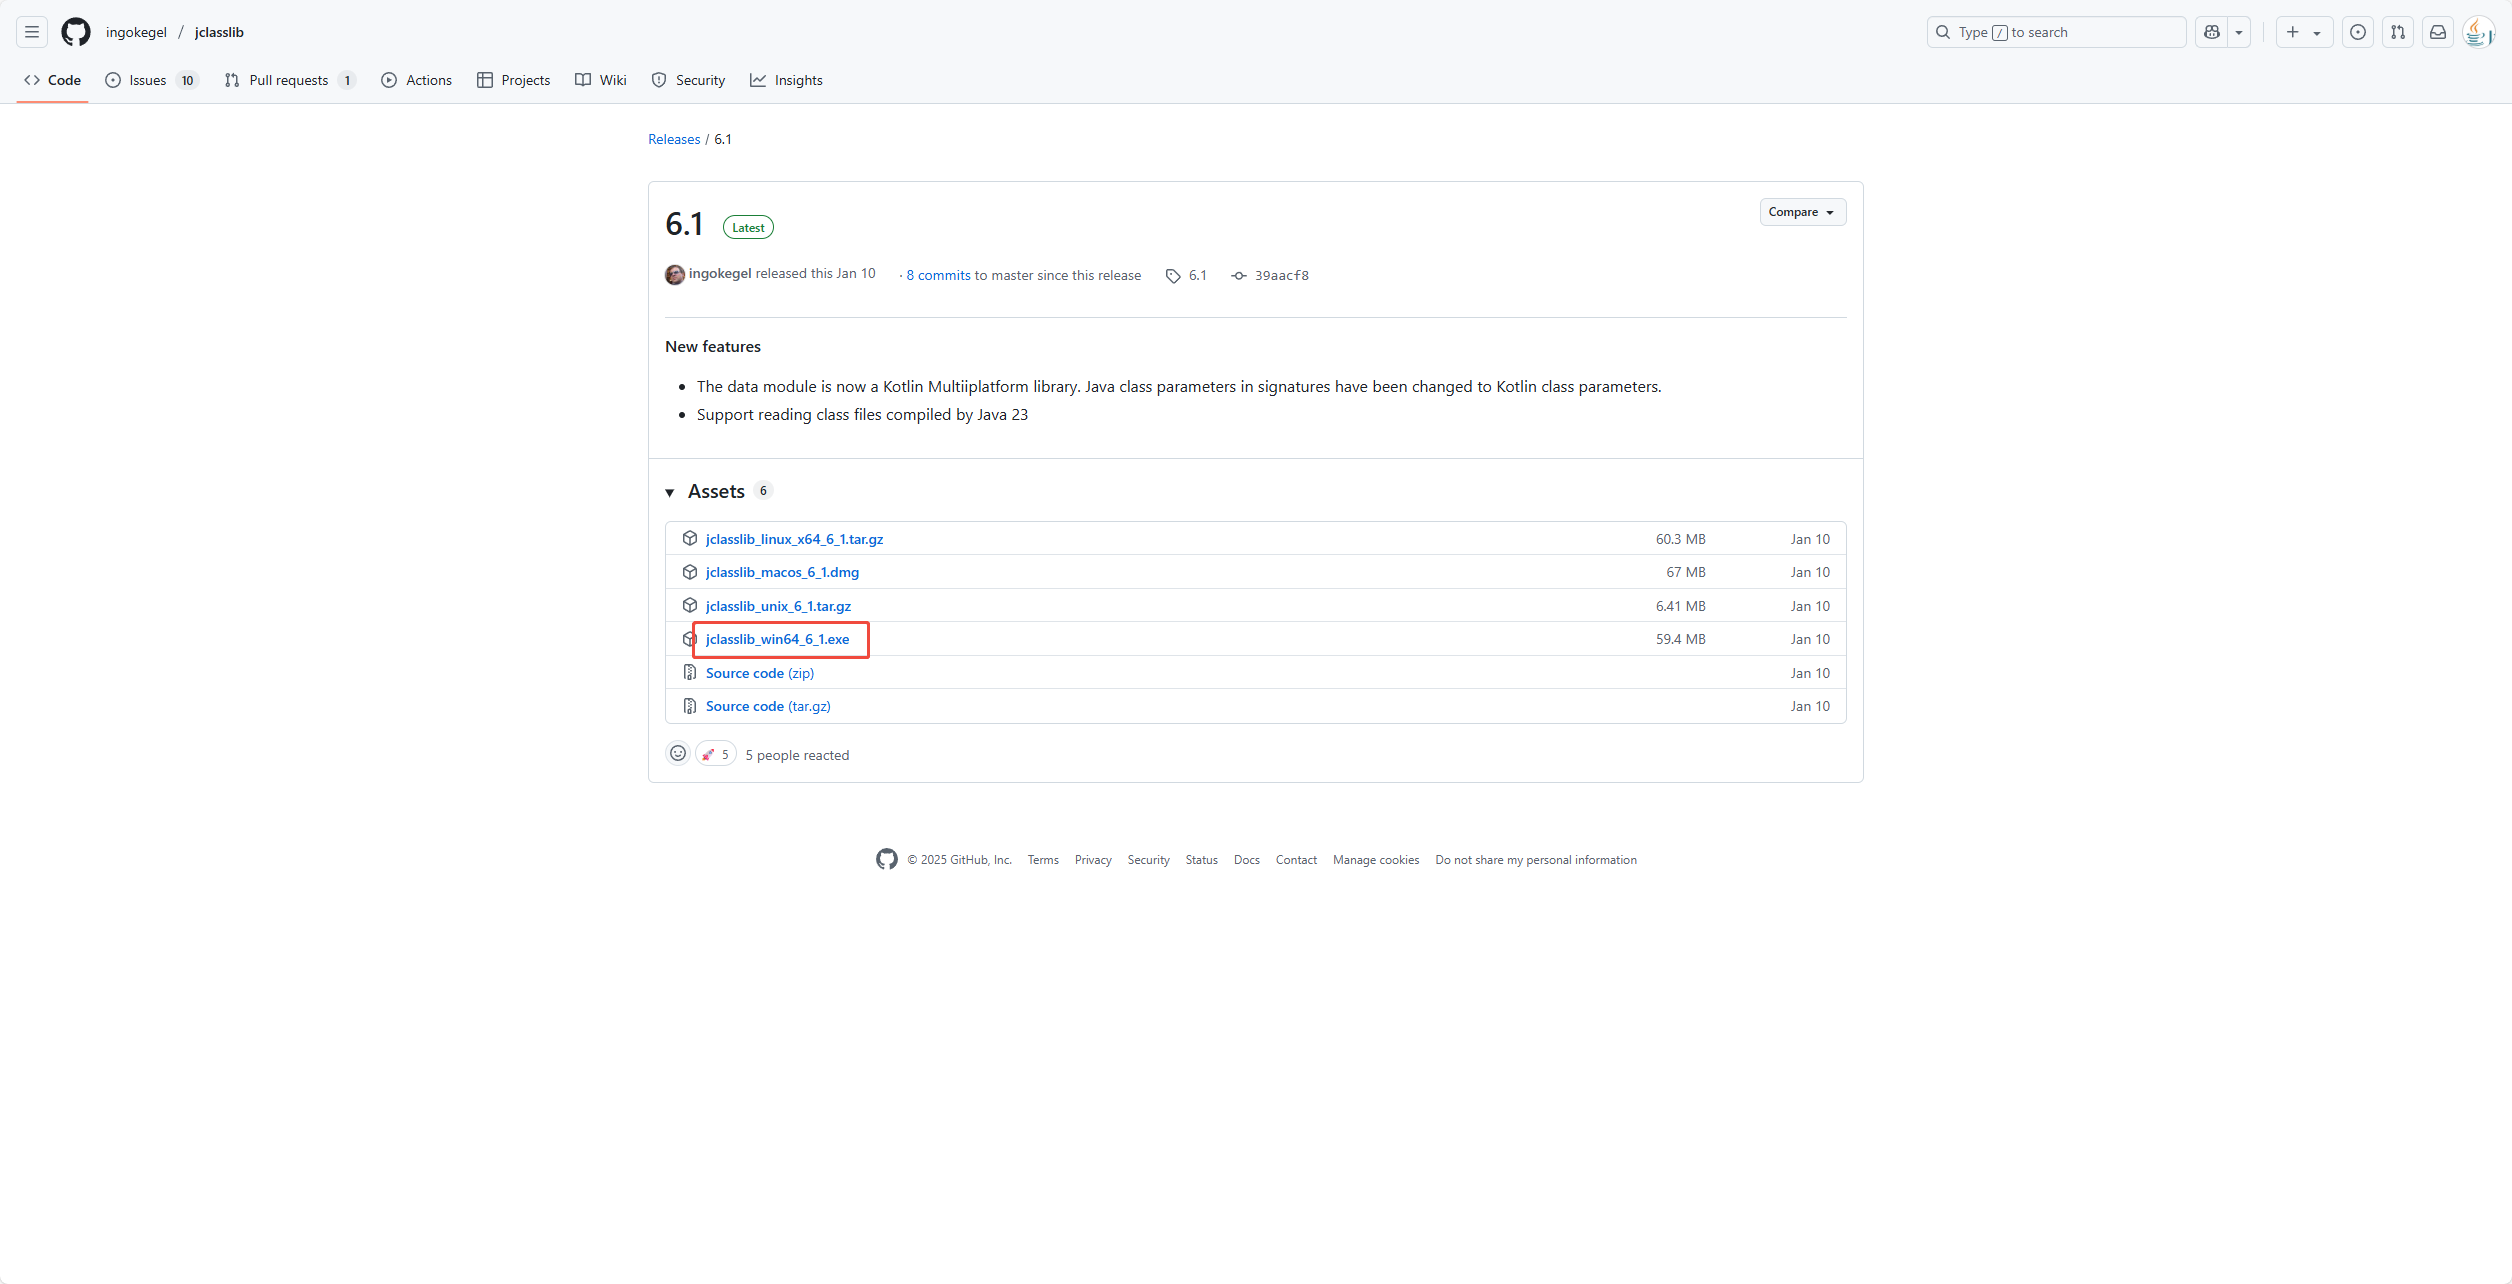Download jclasslib_win64_6_1.exe
The image size is (2512, 1284).
click(777, 639)
